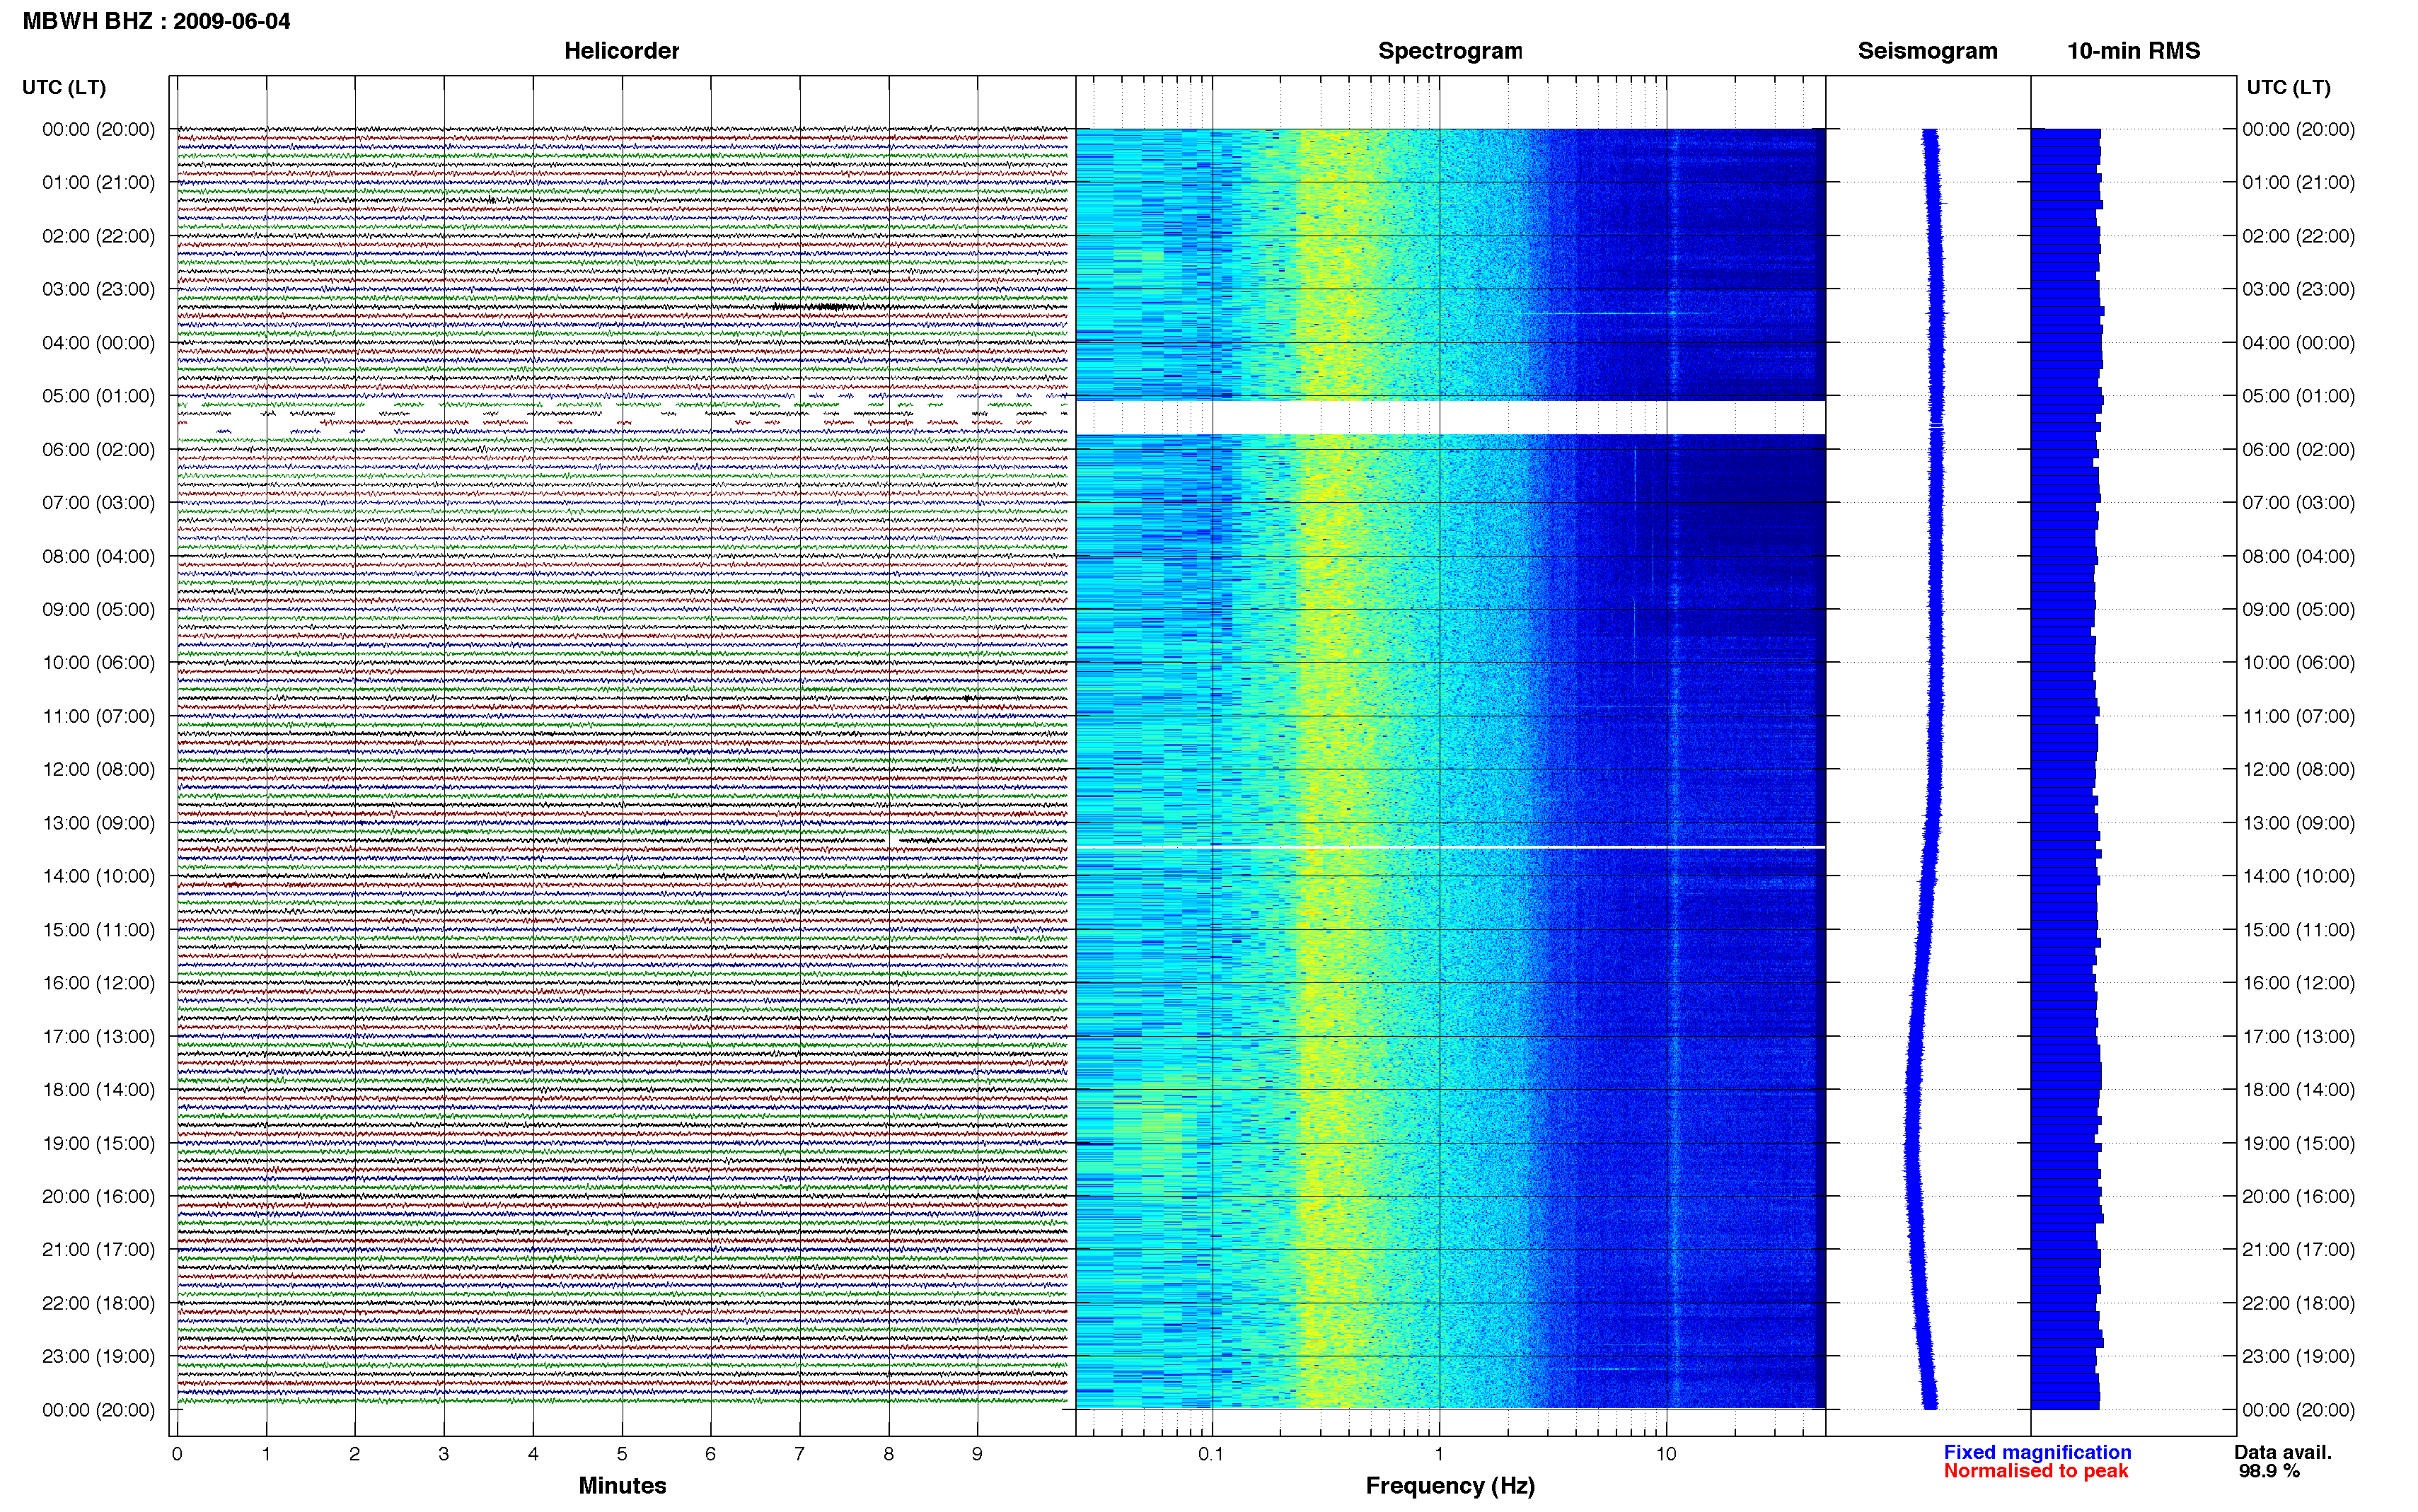Click right time label '12:00 (08:00)'
The width and height of the screenshot is (2418, 1512).
tap(2298, 770)
